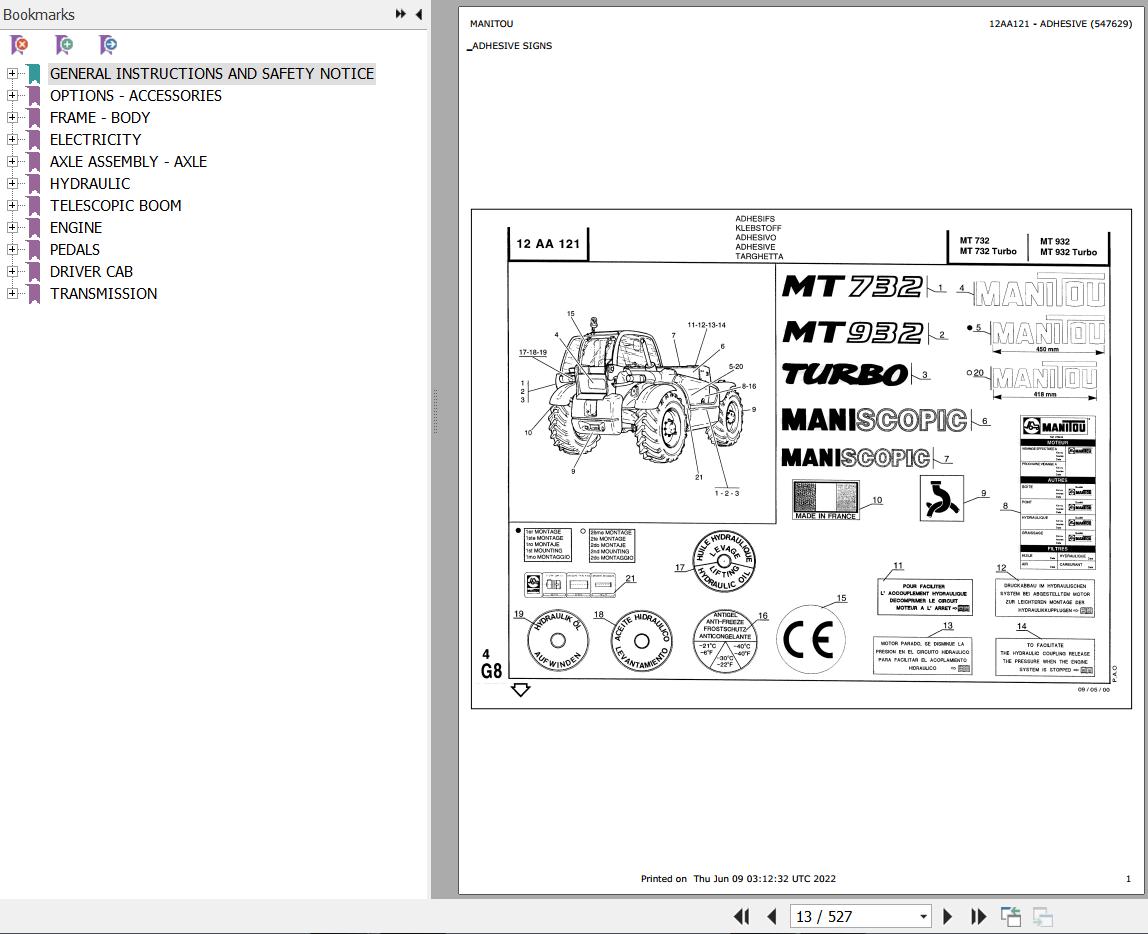Screen dimensions: 1148x934
Task: Click the grayed-out view icon at bottom right
Action: point(1043,916)
